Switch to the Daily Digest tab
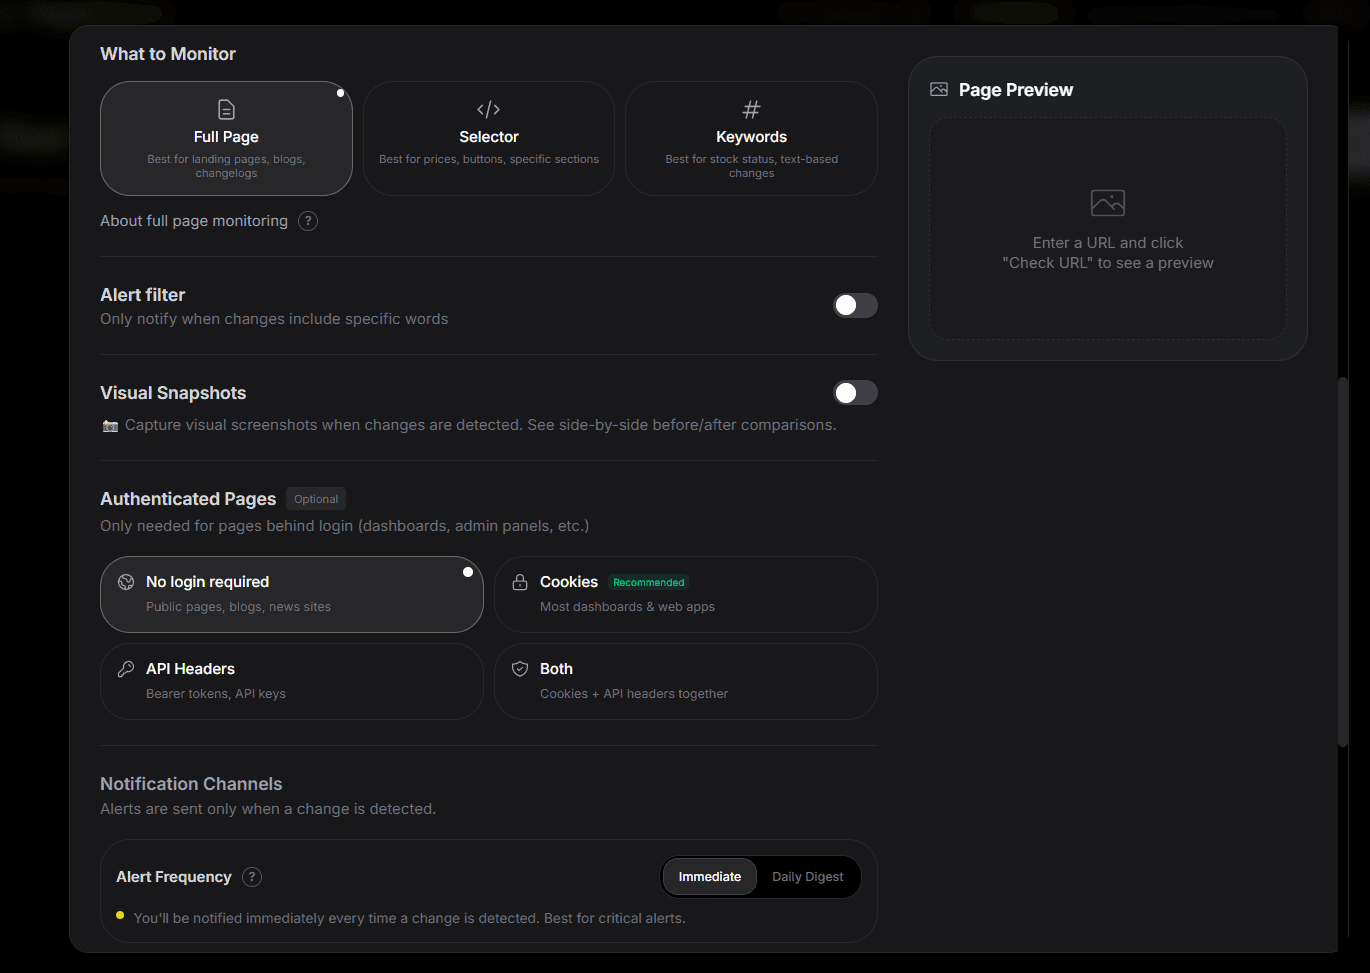 pos(808,876)
